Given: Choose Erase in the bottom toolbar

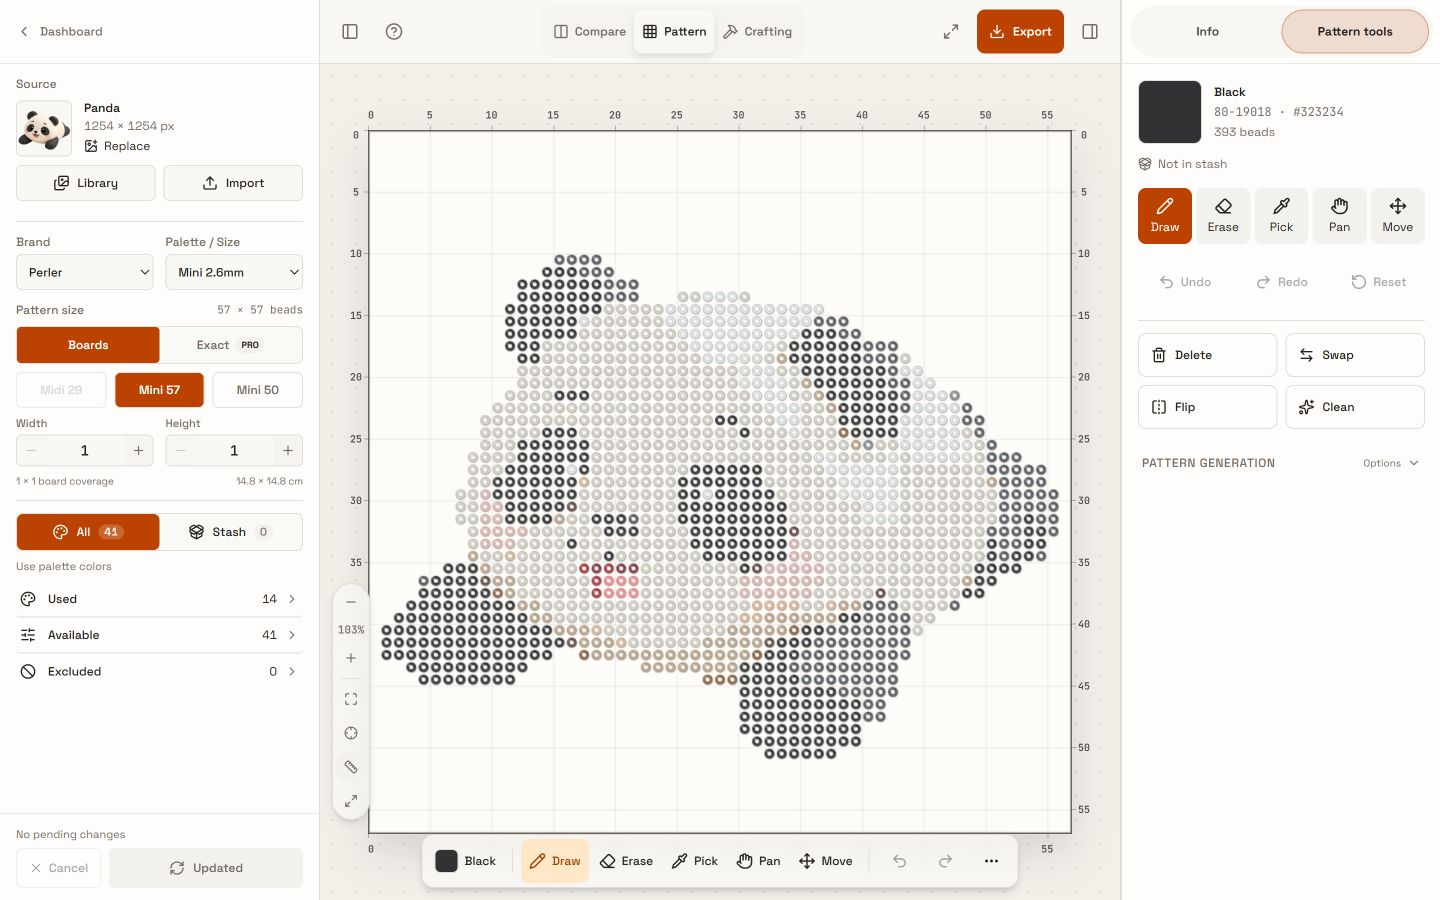Looking at the screenshot, I should [x=626, y=861].
